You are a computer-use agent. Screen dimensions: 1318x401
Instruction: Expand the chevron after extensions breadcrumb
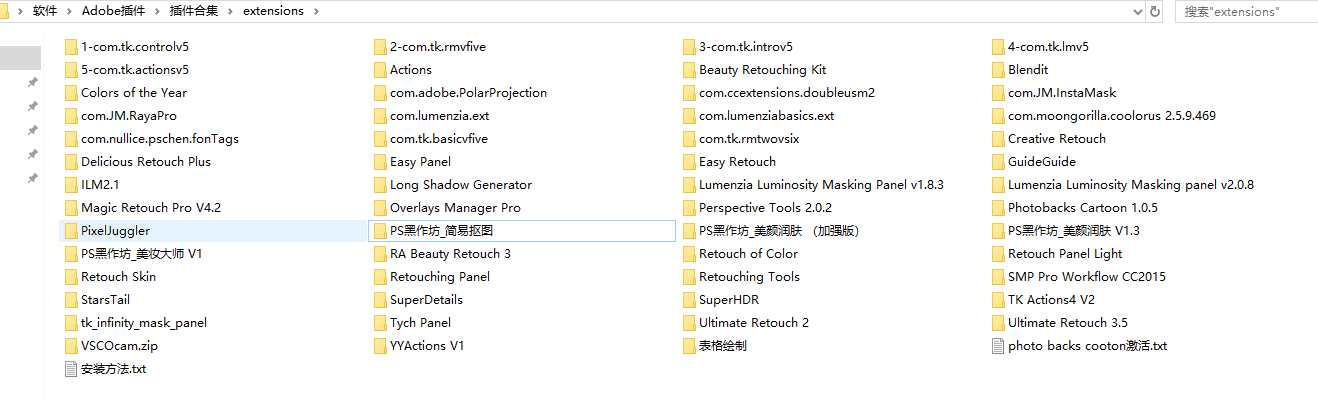pos(315,11)
